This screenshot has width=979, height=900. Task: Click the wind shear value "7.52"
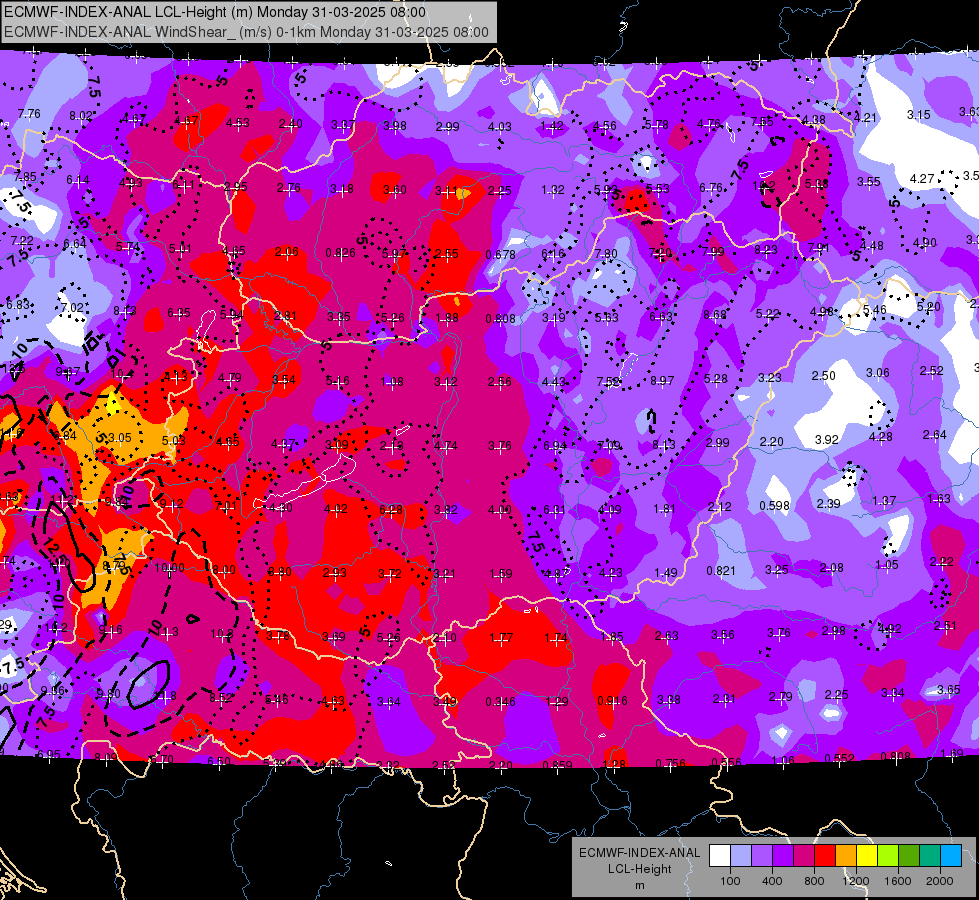click(x=608, y=382)
